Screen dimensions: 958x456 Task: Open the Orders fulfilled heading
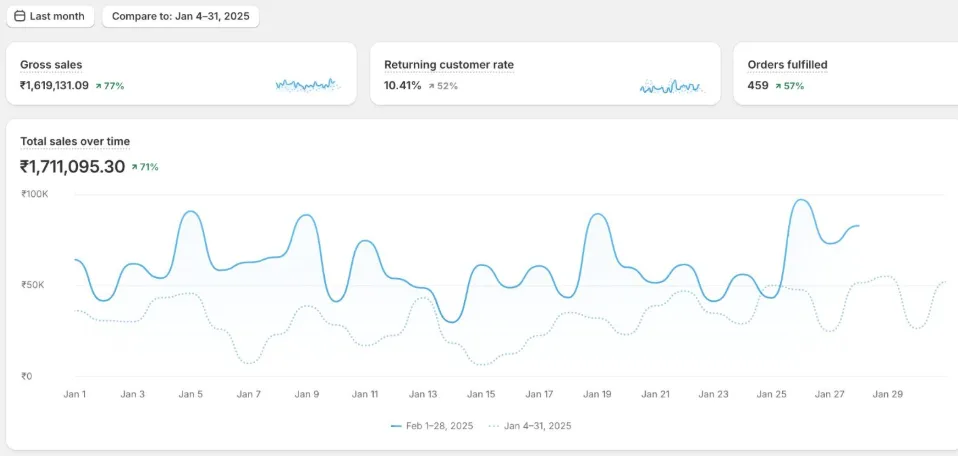pyautogui.click(x=788, y=65)
